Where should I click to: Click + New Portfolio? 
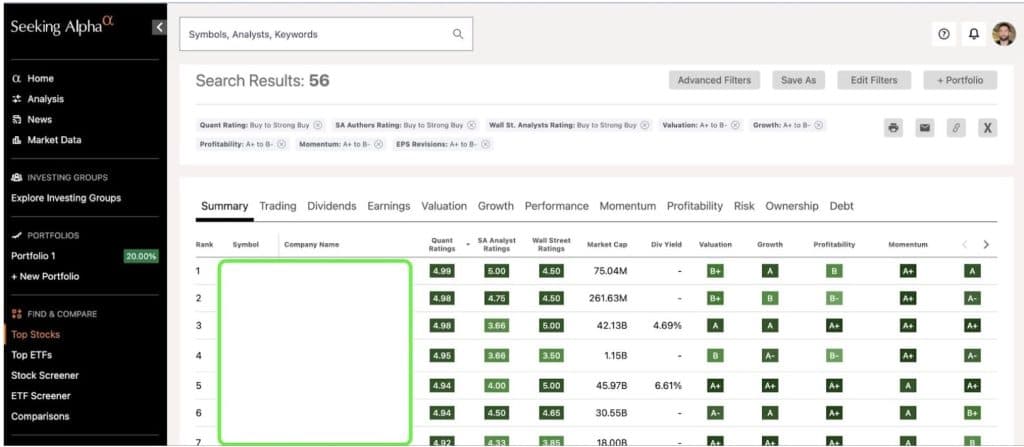click(x=45, y=276)
